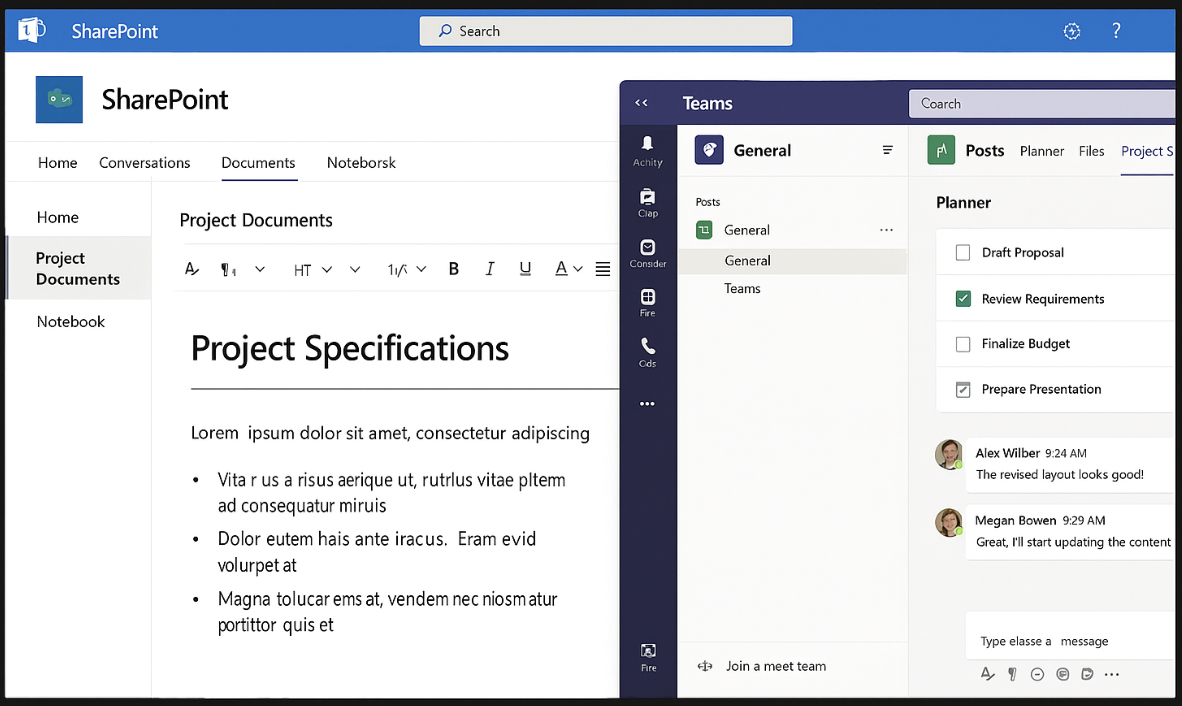Check the Finalize Budget checkbox
1182x706 pixels.
click(x=963, y=344)
